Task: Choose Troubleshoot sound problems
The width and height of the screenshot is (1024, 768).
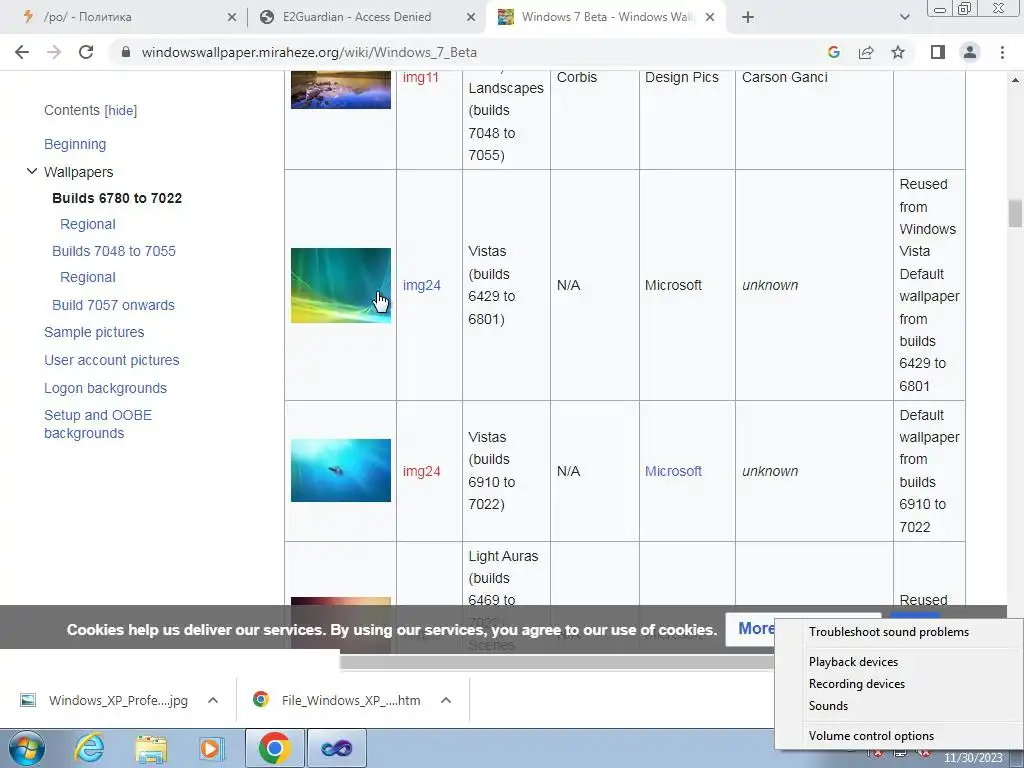Action: click(889, 632)
